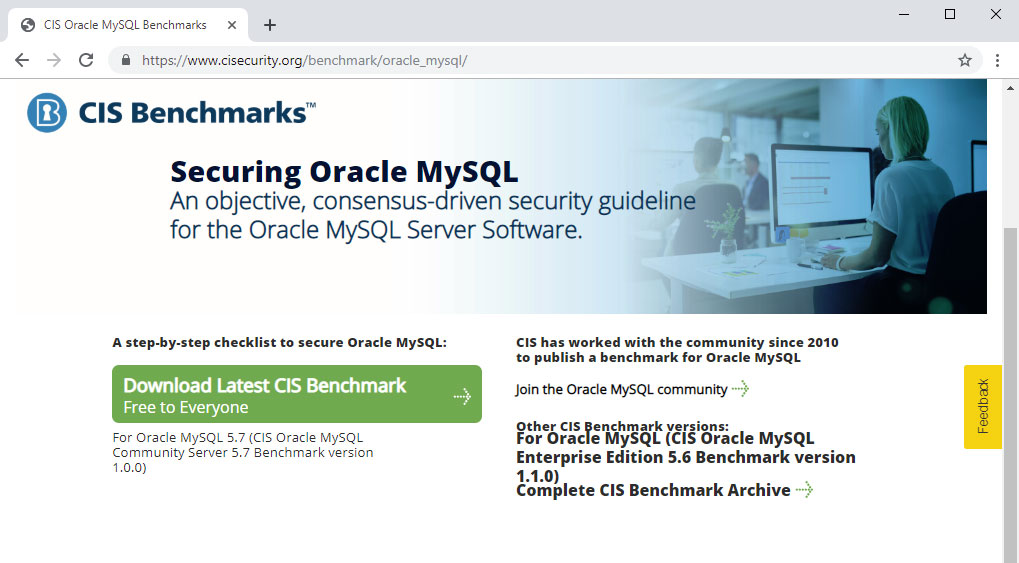Click 'A step-by-step checklist to secure Oracle MySQL' text
Viewport: 1019px width, 563px height.
(x=279, y=343)
